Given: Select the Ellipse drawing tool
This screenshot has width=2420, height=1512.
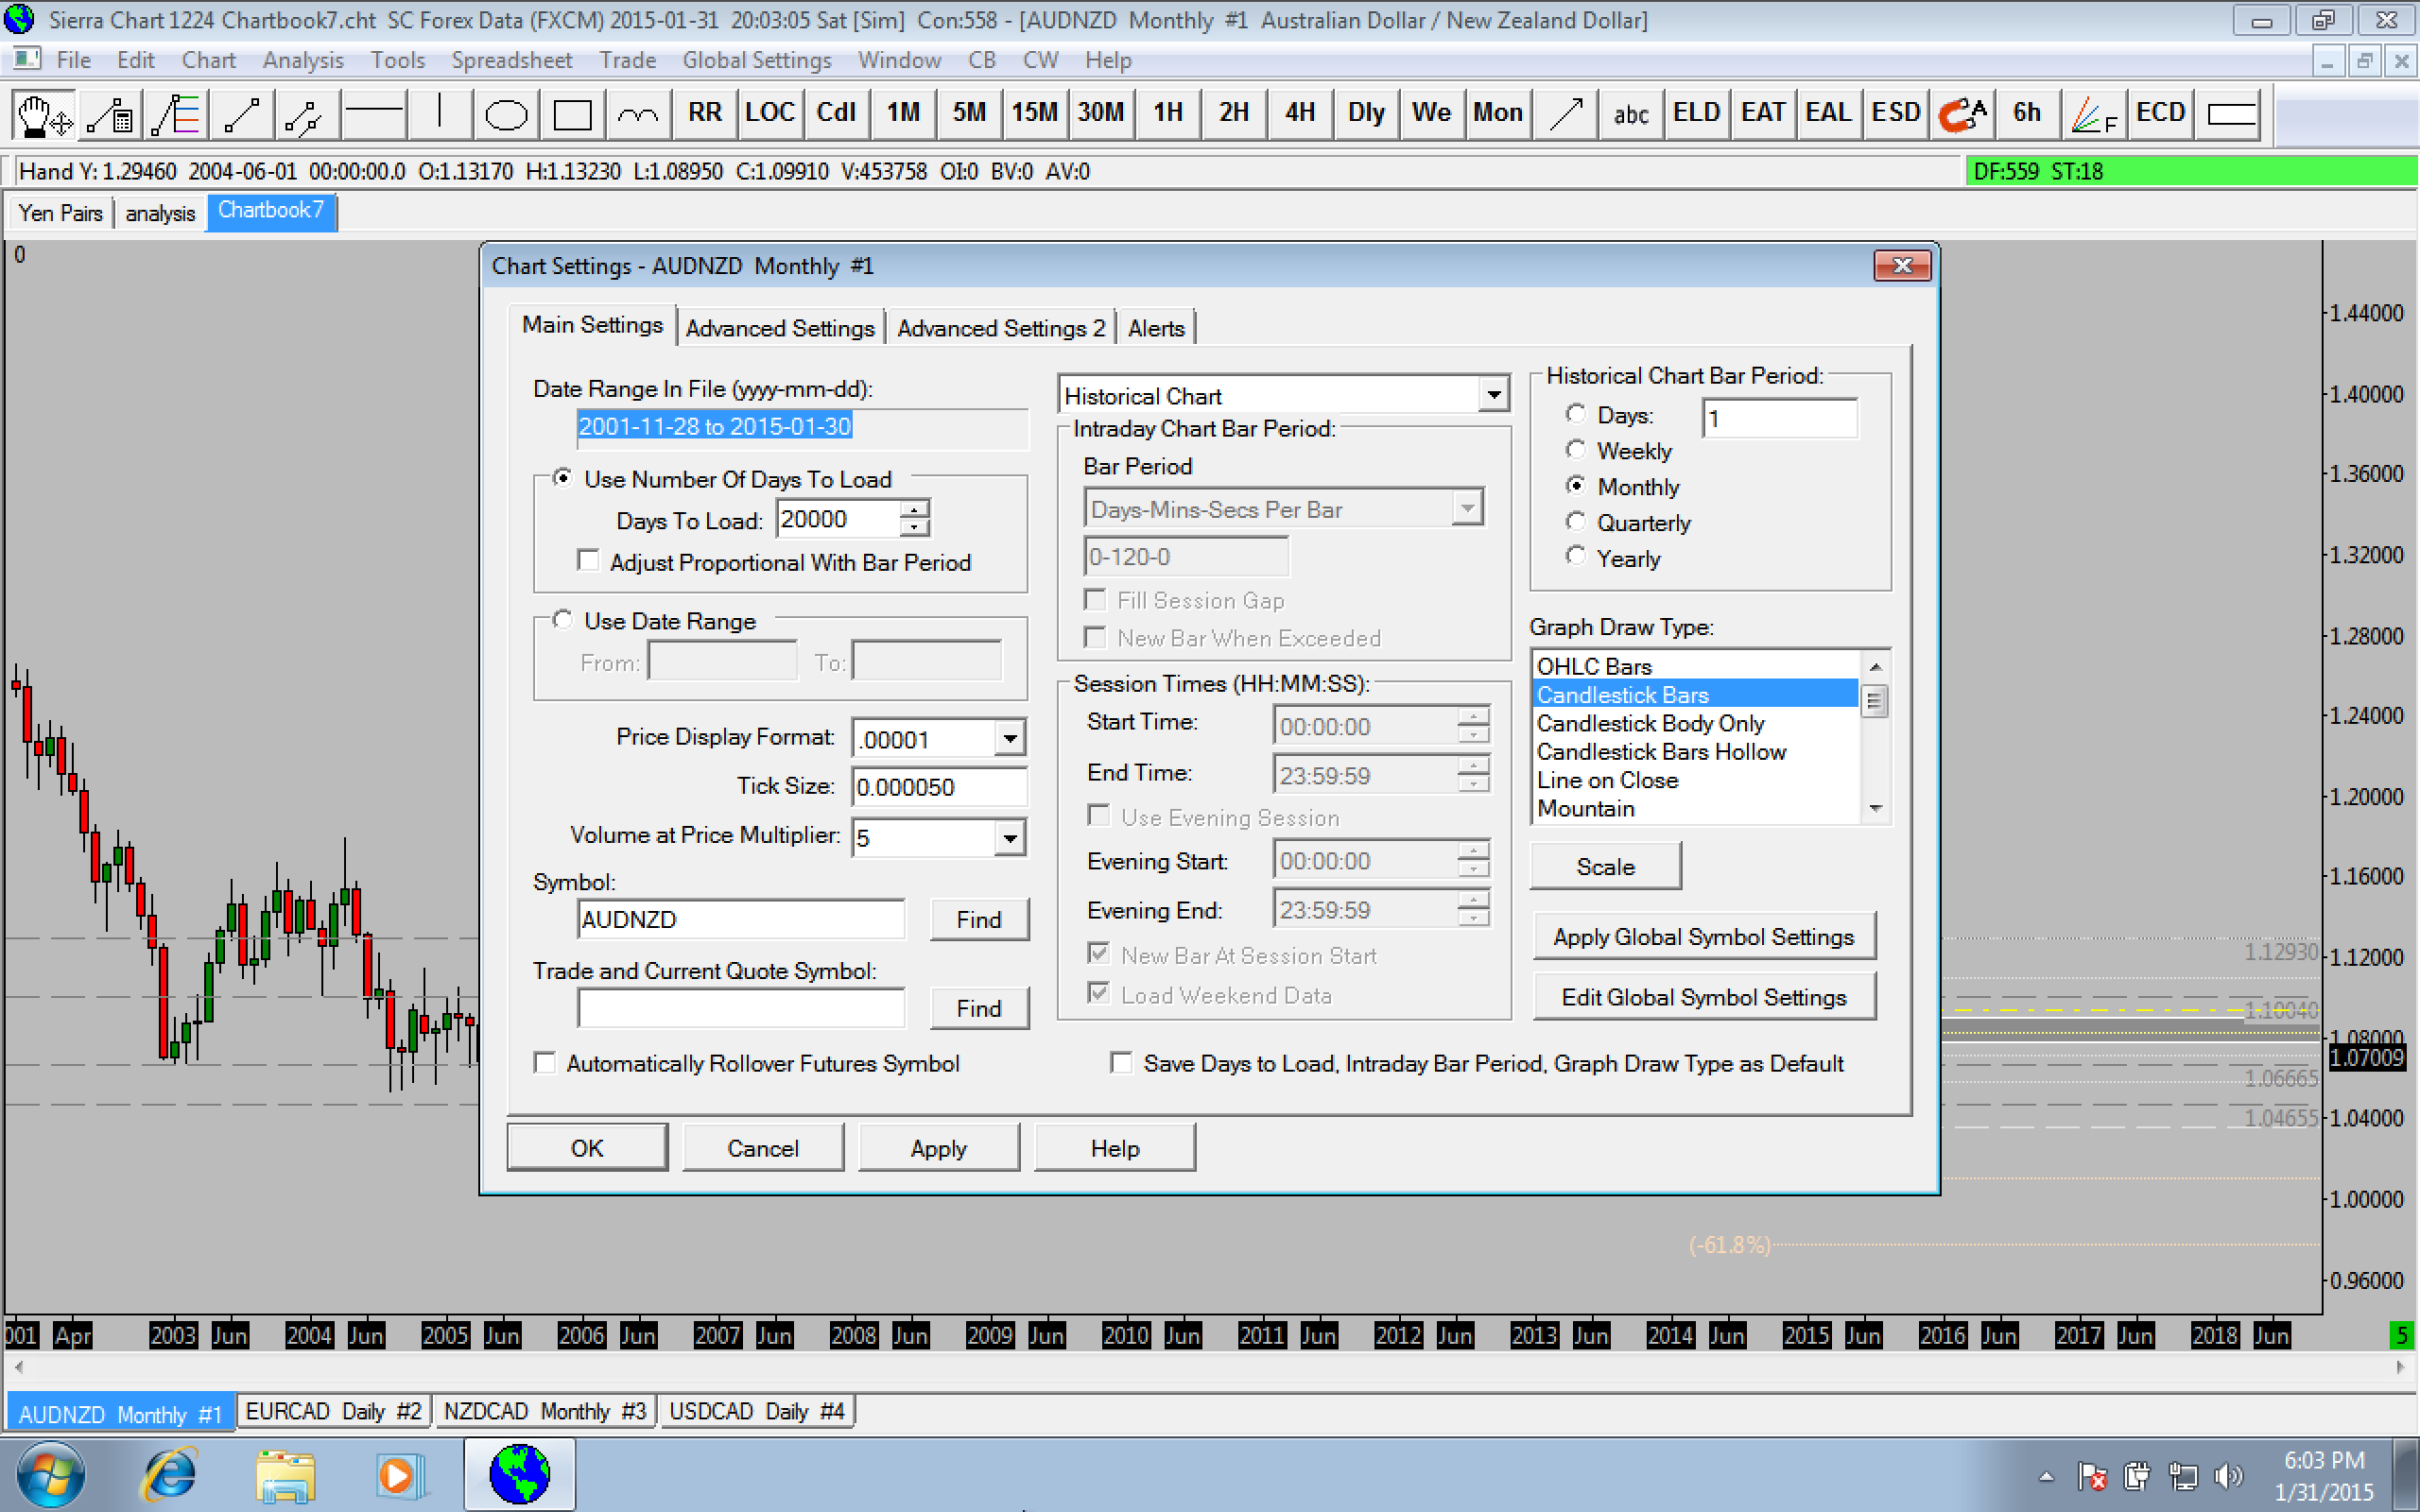Looking at the screenshot, I should pos(505,114).
